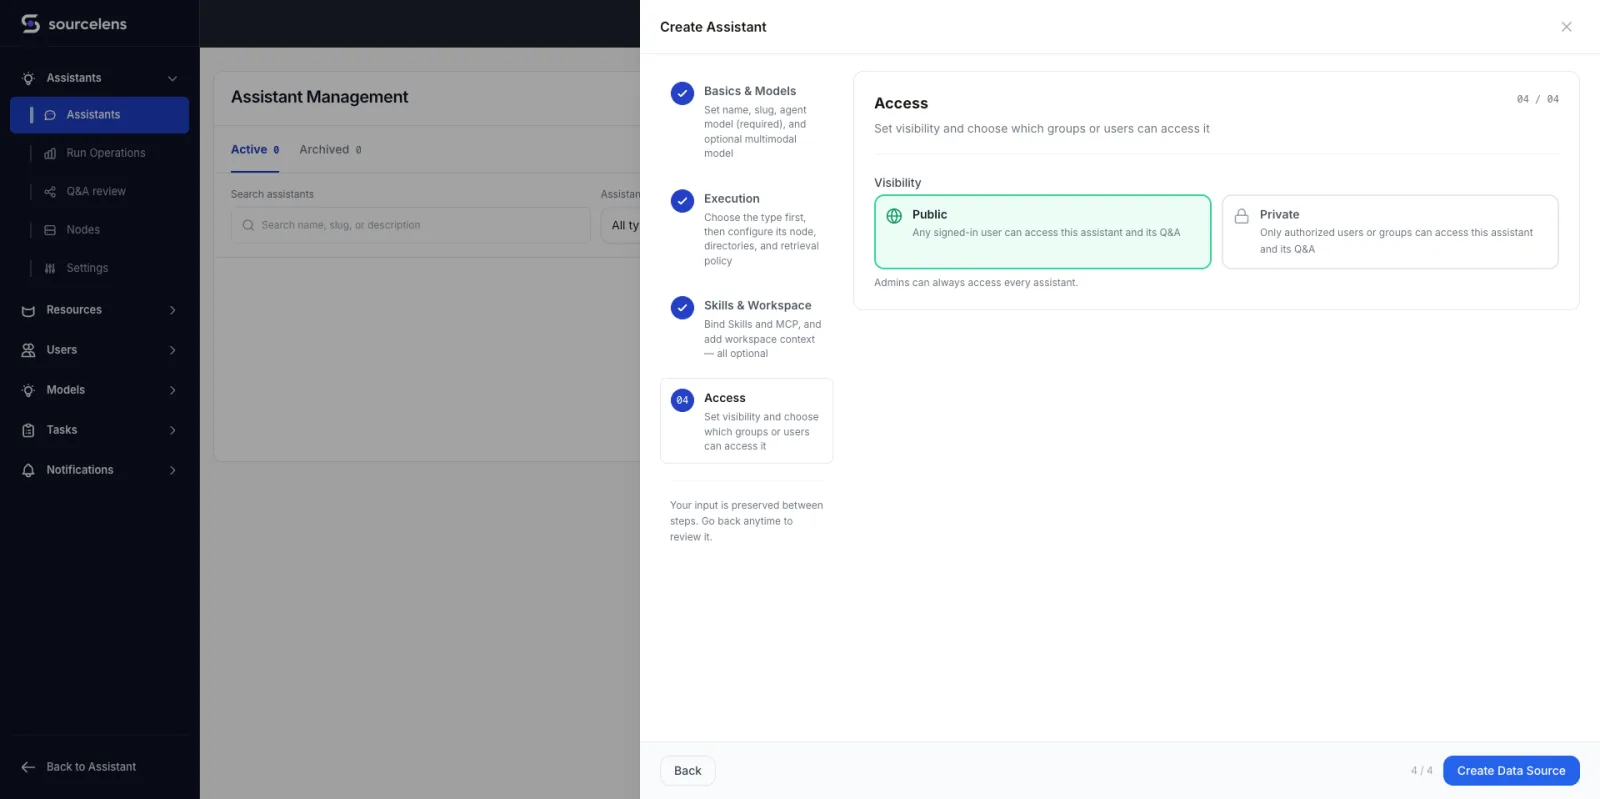Screen dimensions: 1600x799
Task: Go to Basics & Models step title
Action: tap(750, 91)
